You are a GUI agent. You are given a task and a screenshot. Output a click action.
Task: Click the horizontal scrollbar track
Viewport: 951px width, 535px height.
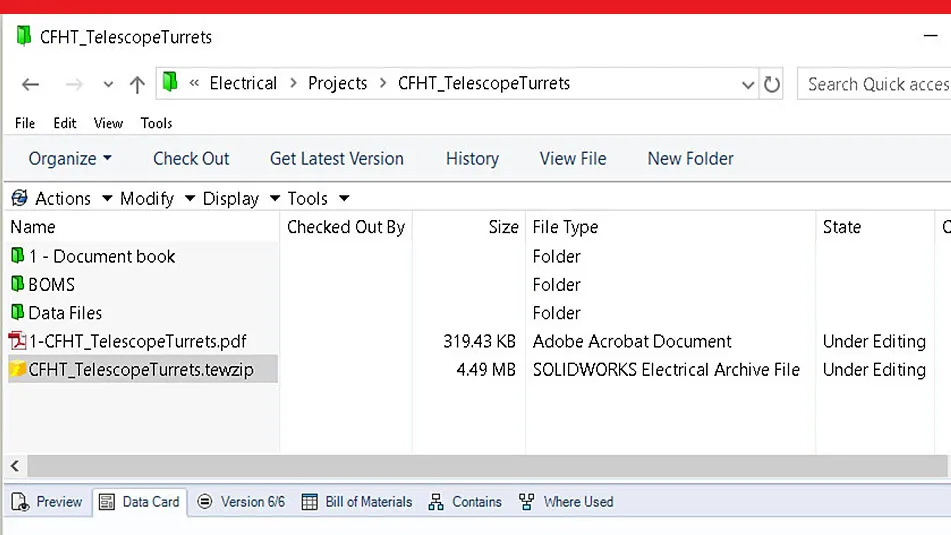tap(487, 466)
